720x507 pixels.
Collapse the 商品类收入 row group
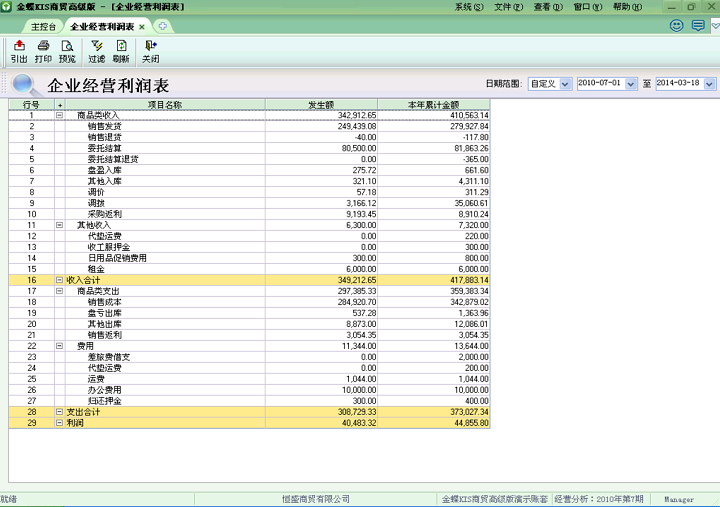60,115
